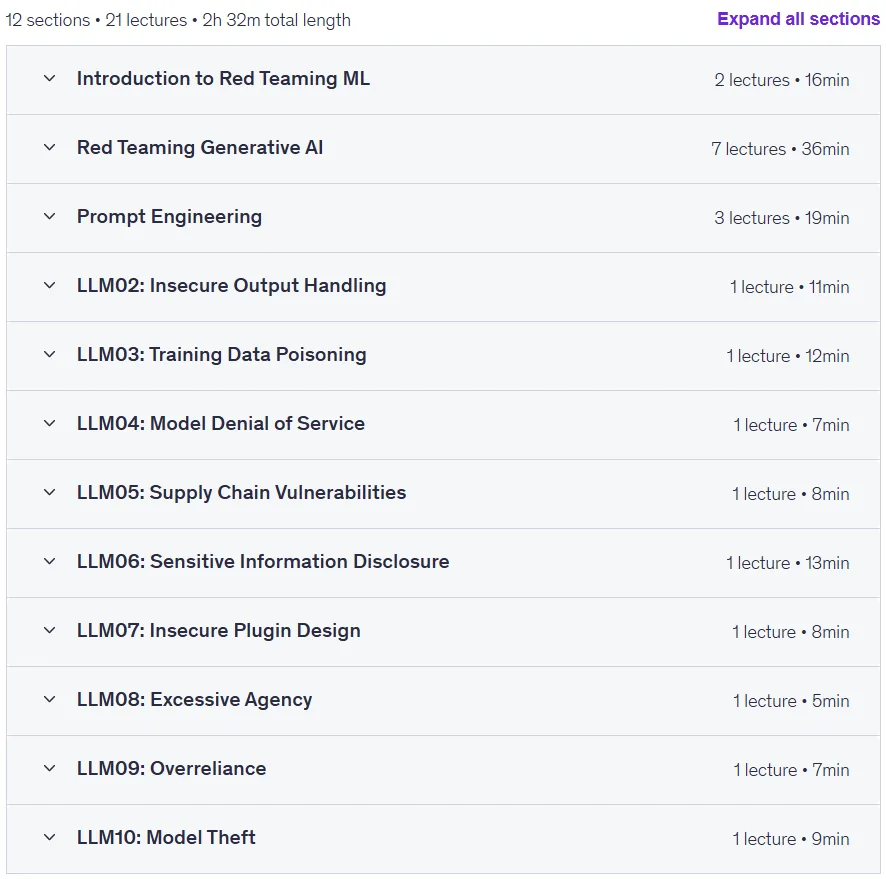Open the LLM10: Model Theft section title
The image size is (886, 879).
click(x=166, y=837)
